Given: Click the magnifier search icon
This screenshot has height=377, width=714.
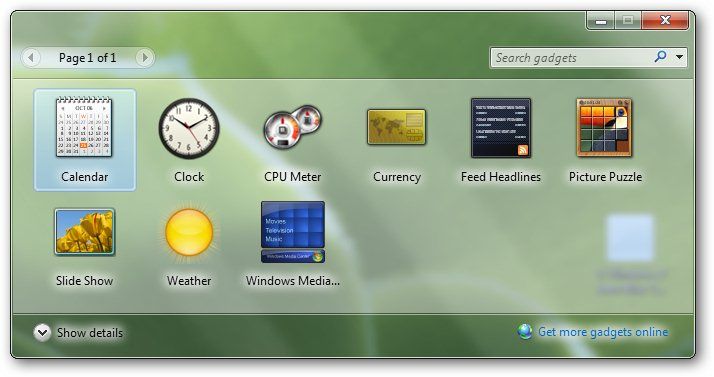Looking at the screenshot, I should [661, 57].
